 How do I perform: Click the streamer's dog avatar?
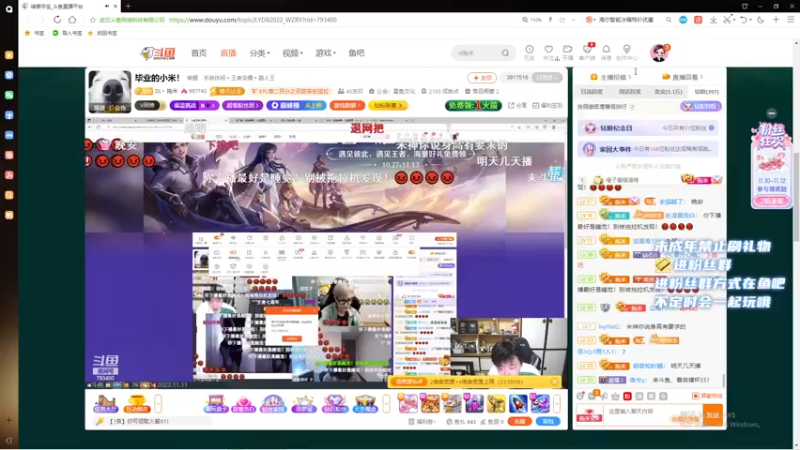(x=110, y=91)
